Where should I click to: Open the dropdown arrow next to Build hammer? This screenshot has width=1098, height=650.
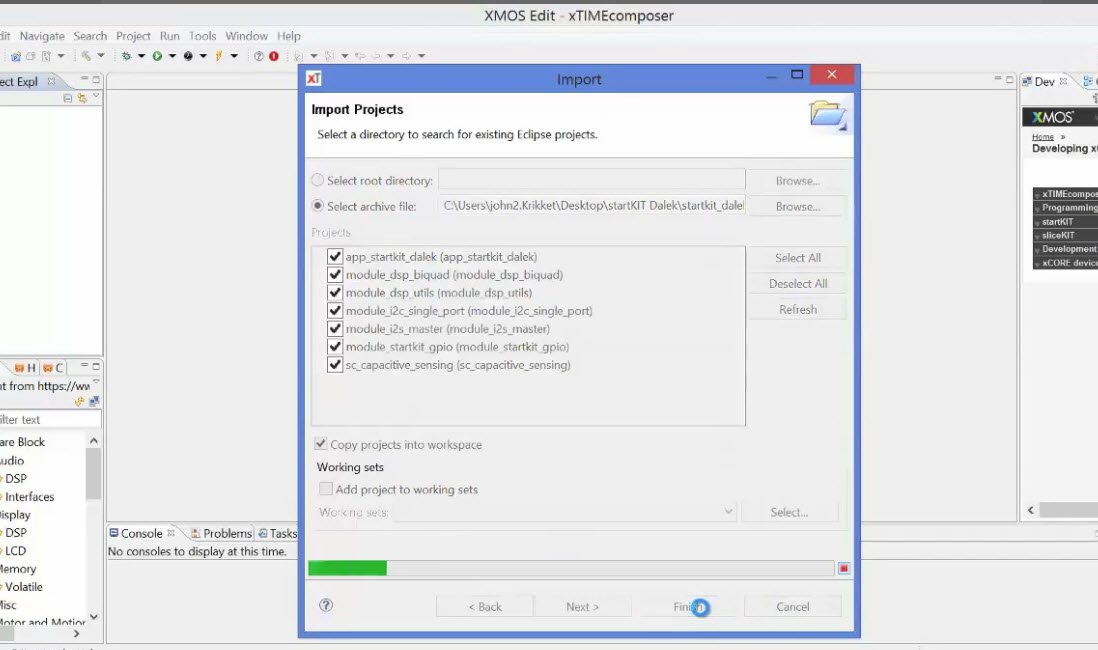point(100,56)
